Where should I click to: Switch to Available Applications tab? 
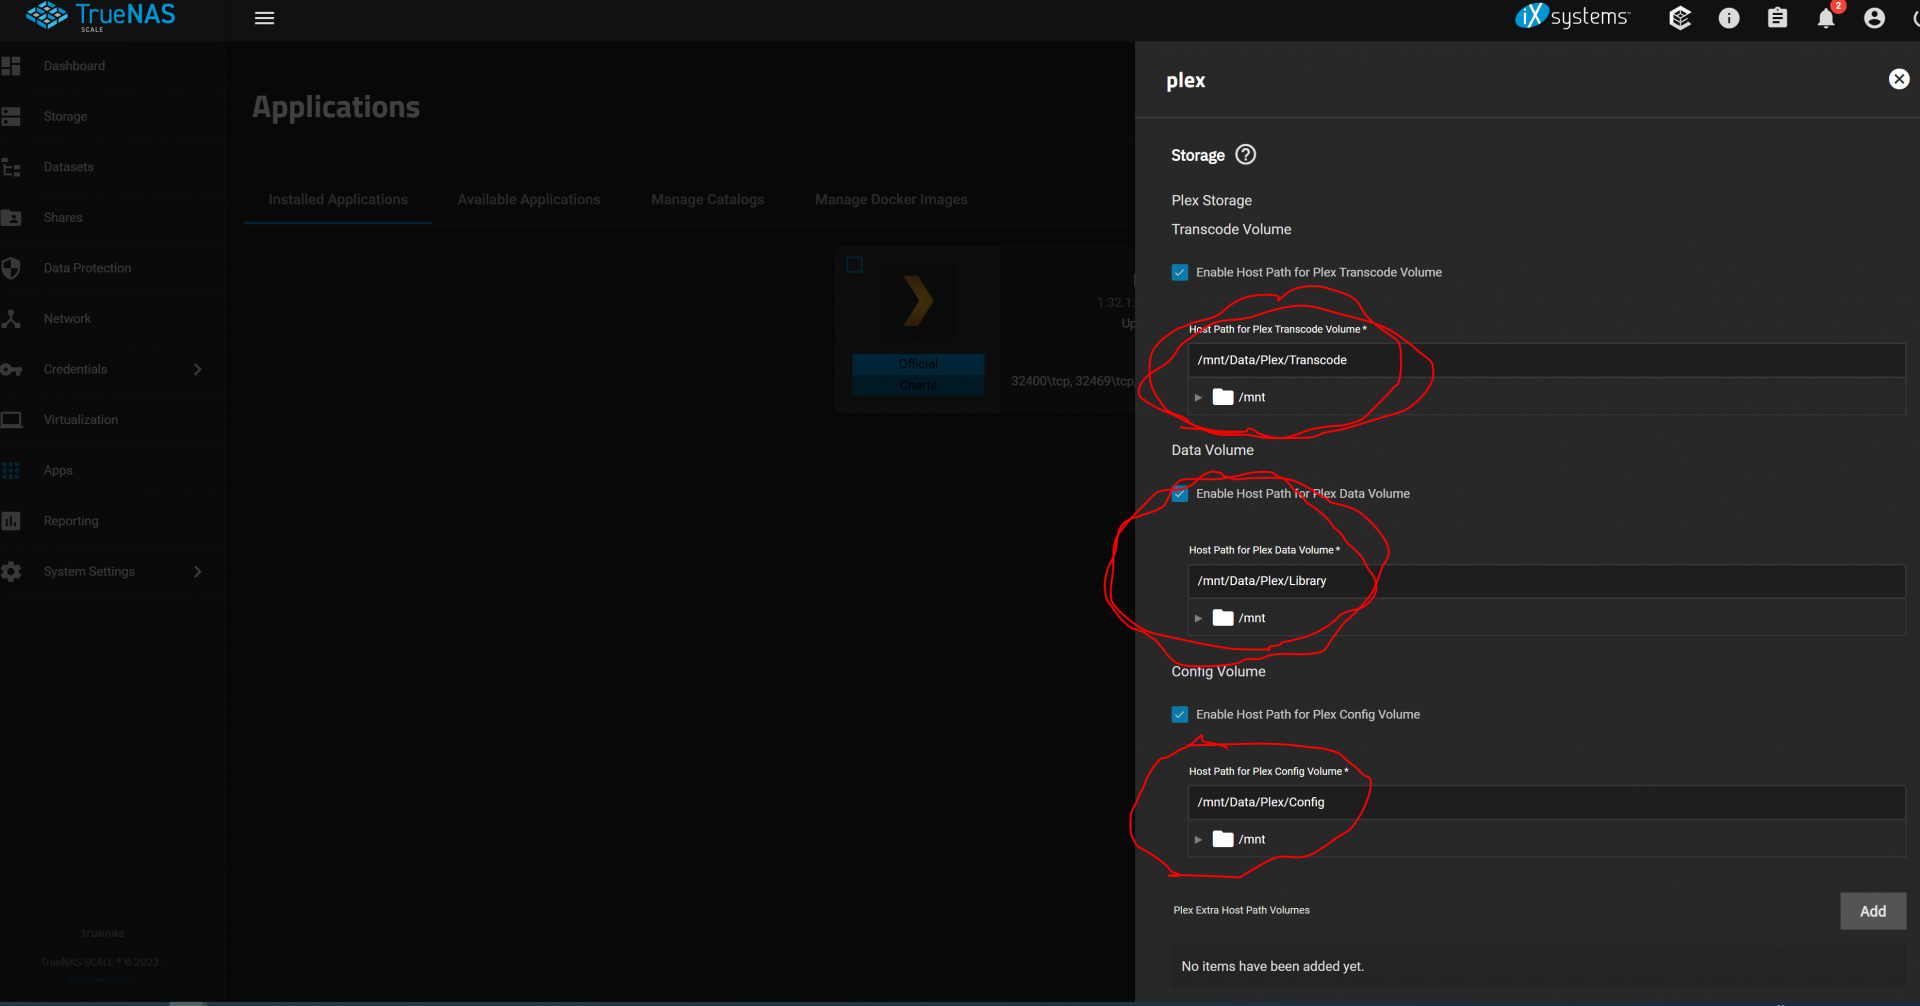pos(529,200)
